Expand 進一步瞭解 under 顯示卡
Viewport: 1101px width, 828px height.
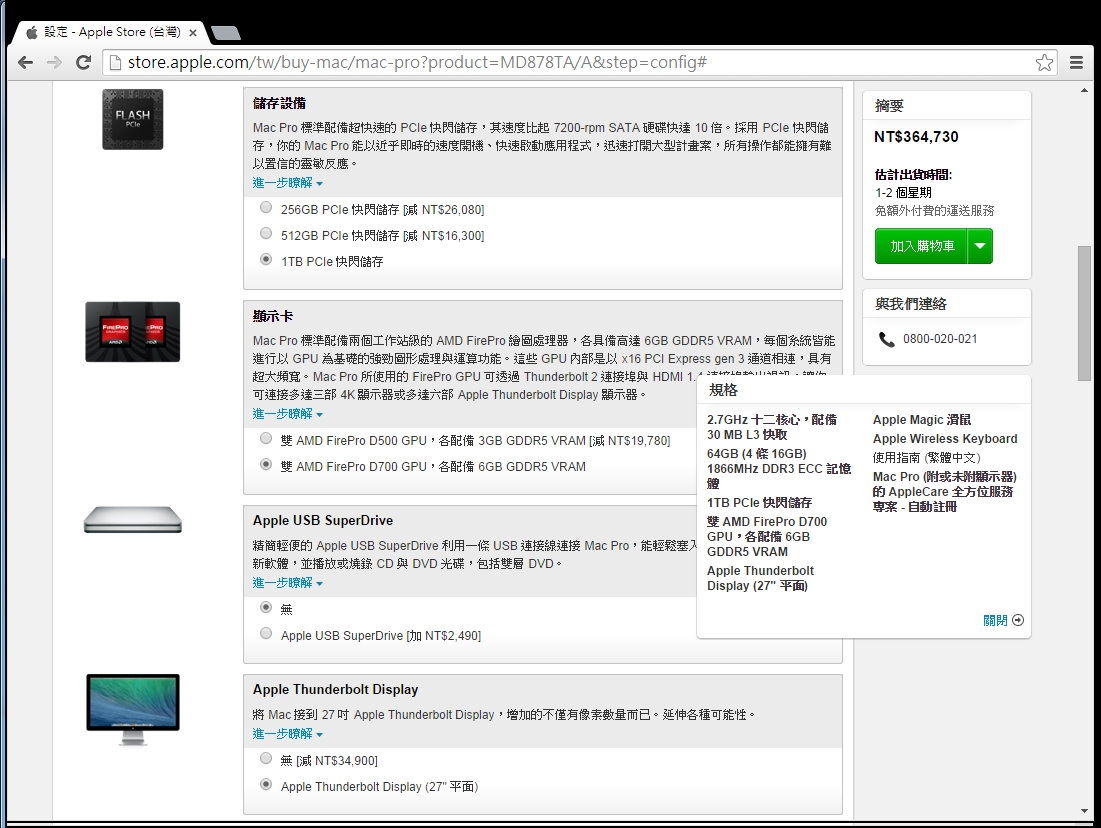pos(288,414)
